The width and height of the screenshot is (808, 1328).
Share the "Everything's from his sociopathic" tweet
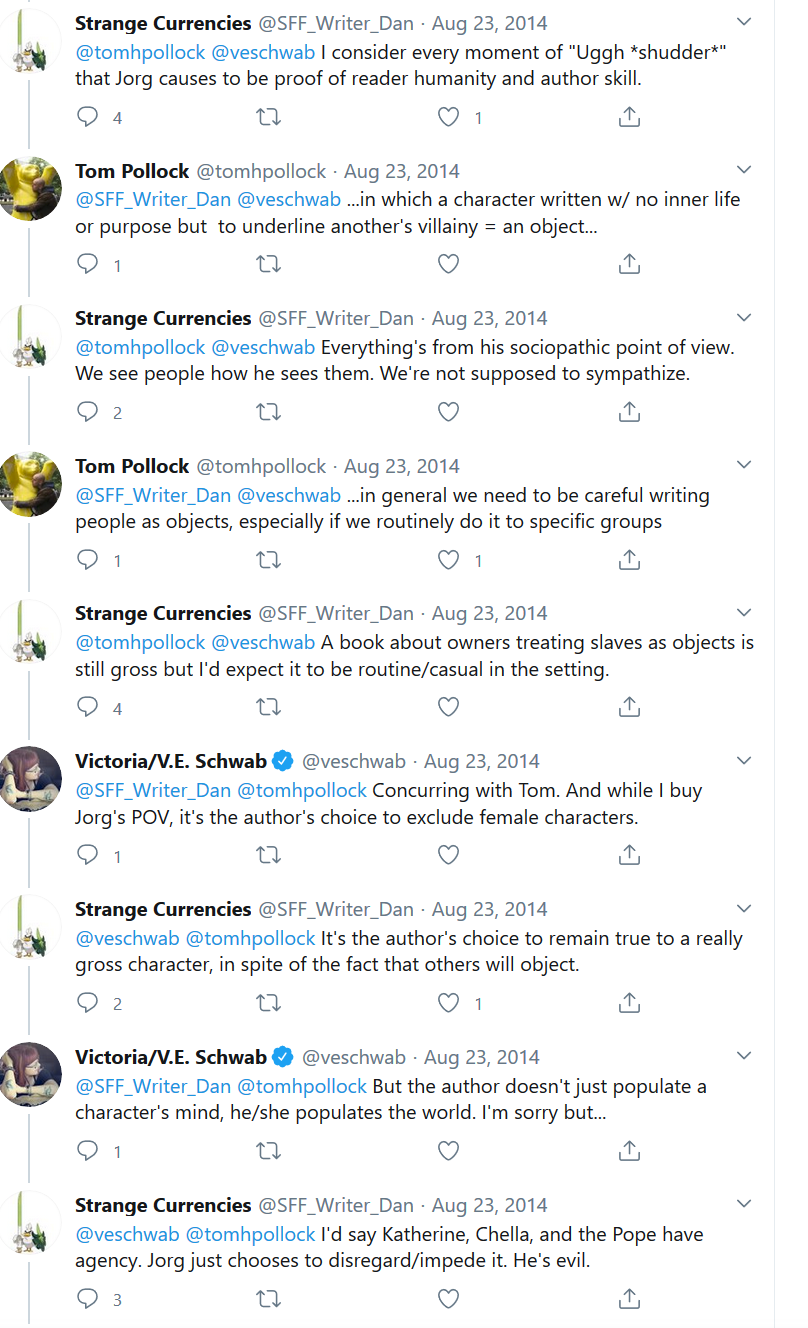[x=629, y=411]
